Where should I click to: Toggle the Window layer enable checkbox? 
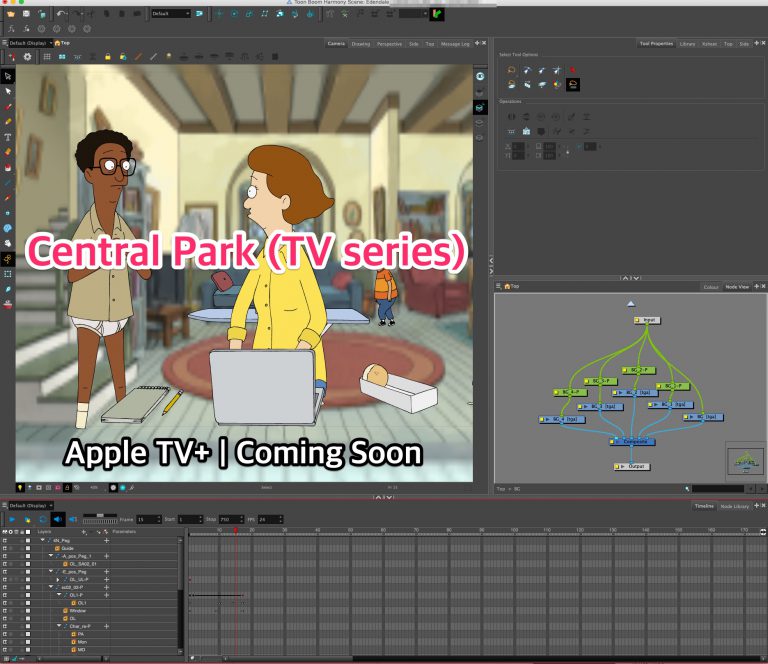[x=28, y=611]
